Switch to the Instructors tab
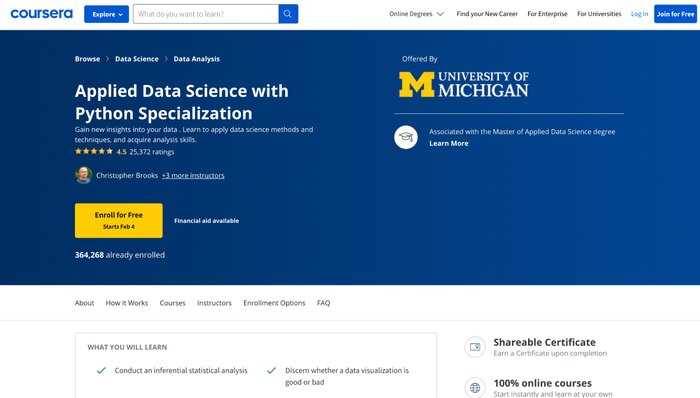 click(x=214, y=303)
